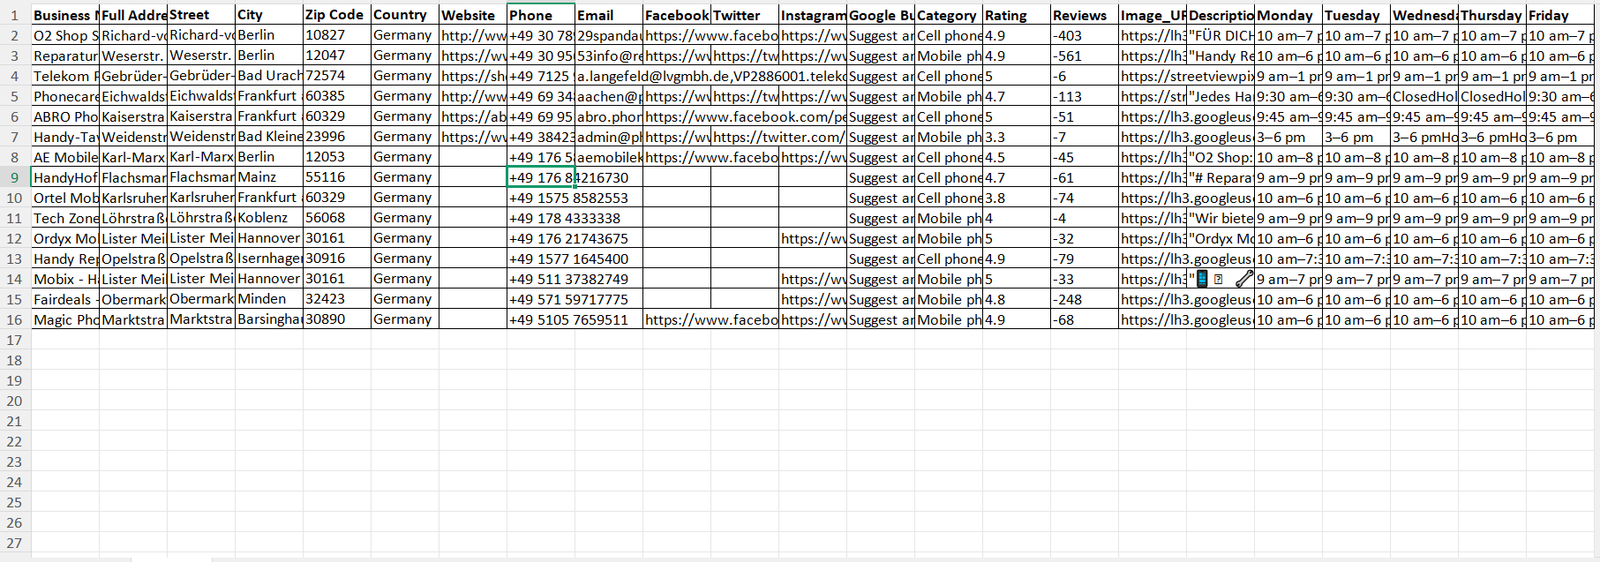Viewport: 1600px width, 562px height.
Task: Click the 'Telekom' business name cell
Action: pyautogui.click(x=65, y=76)
